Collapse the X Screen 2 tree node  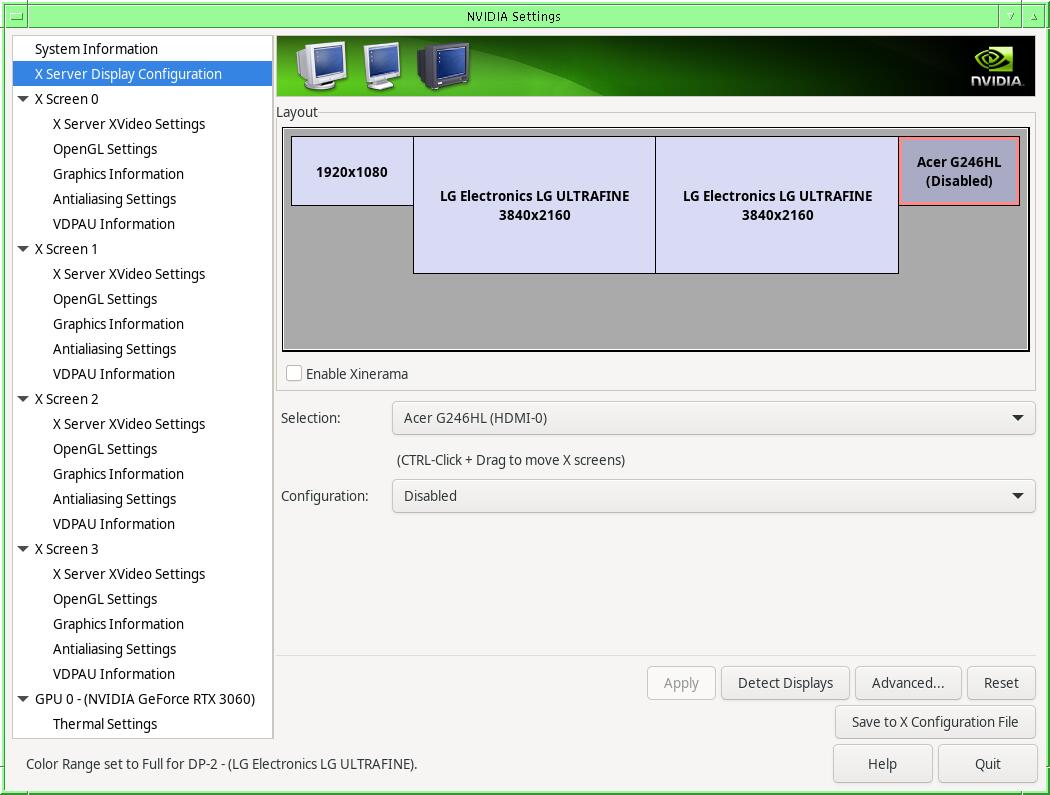[23, 399]
